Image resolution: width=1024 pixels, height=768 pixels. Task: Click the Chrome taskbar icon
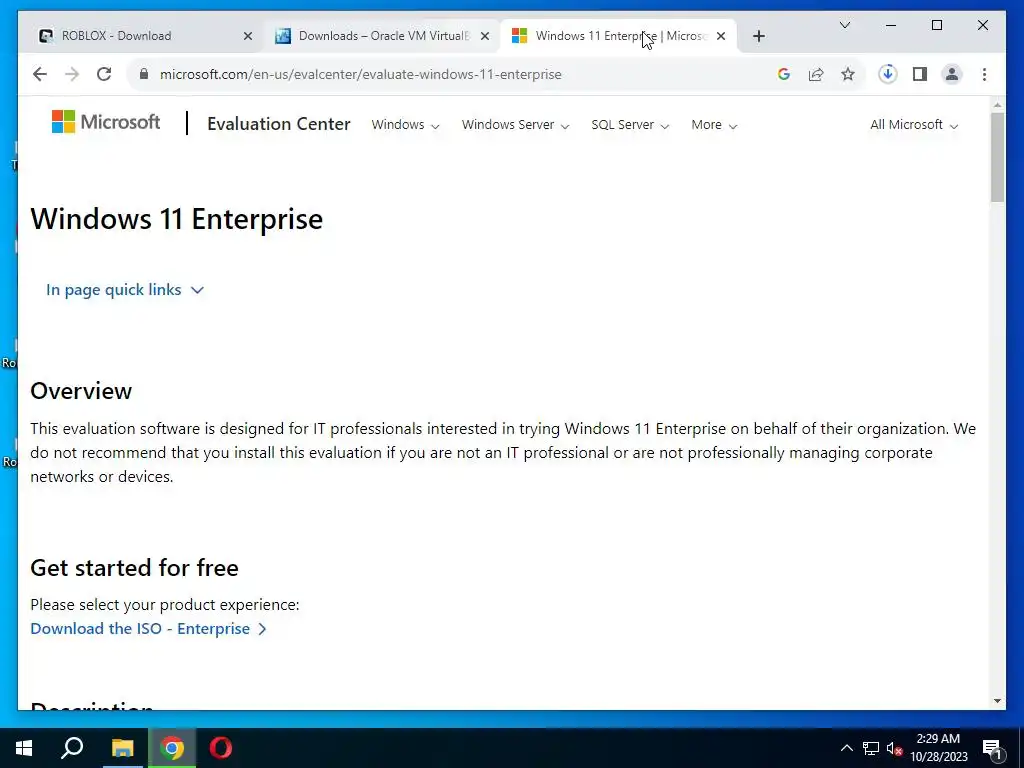click(x=172, y=748)
